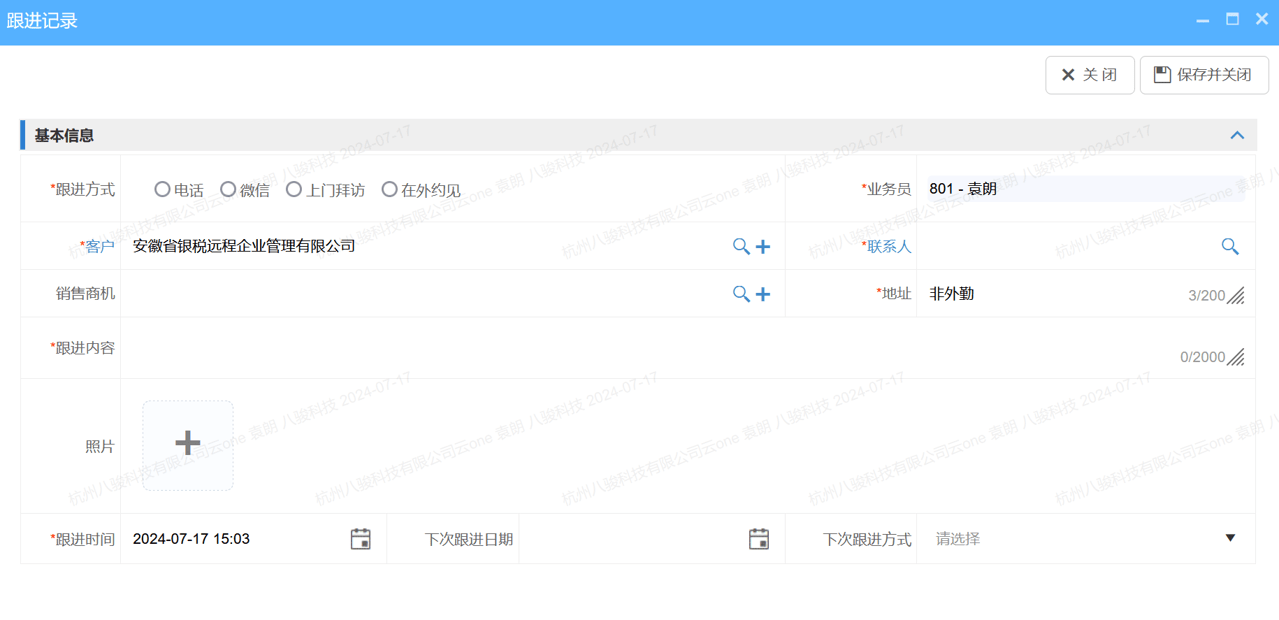Add a new customer with plus icon
This screenshot has height=620, width=1279.
763,246
